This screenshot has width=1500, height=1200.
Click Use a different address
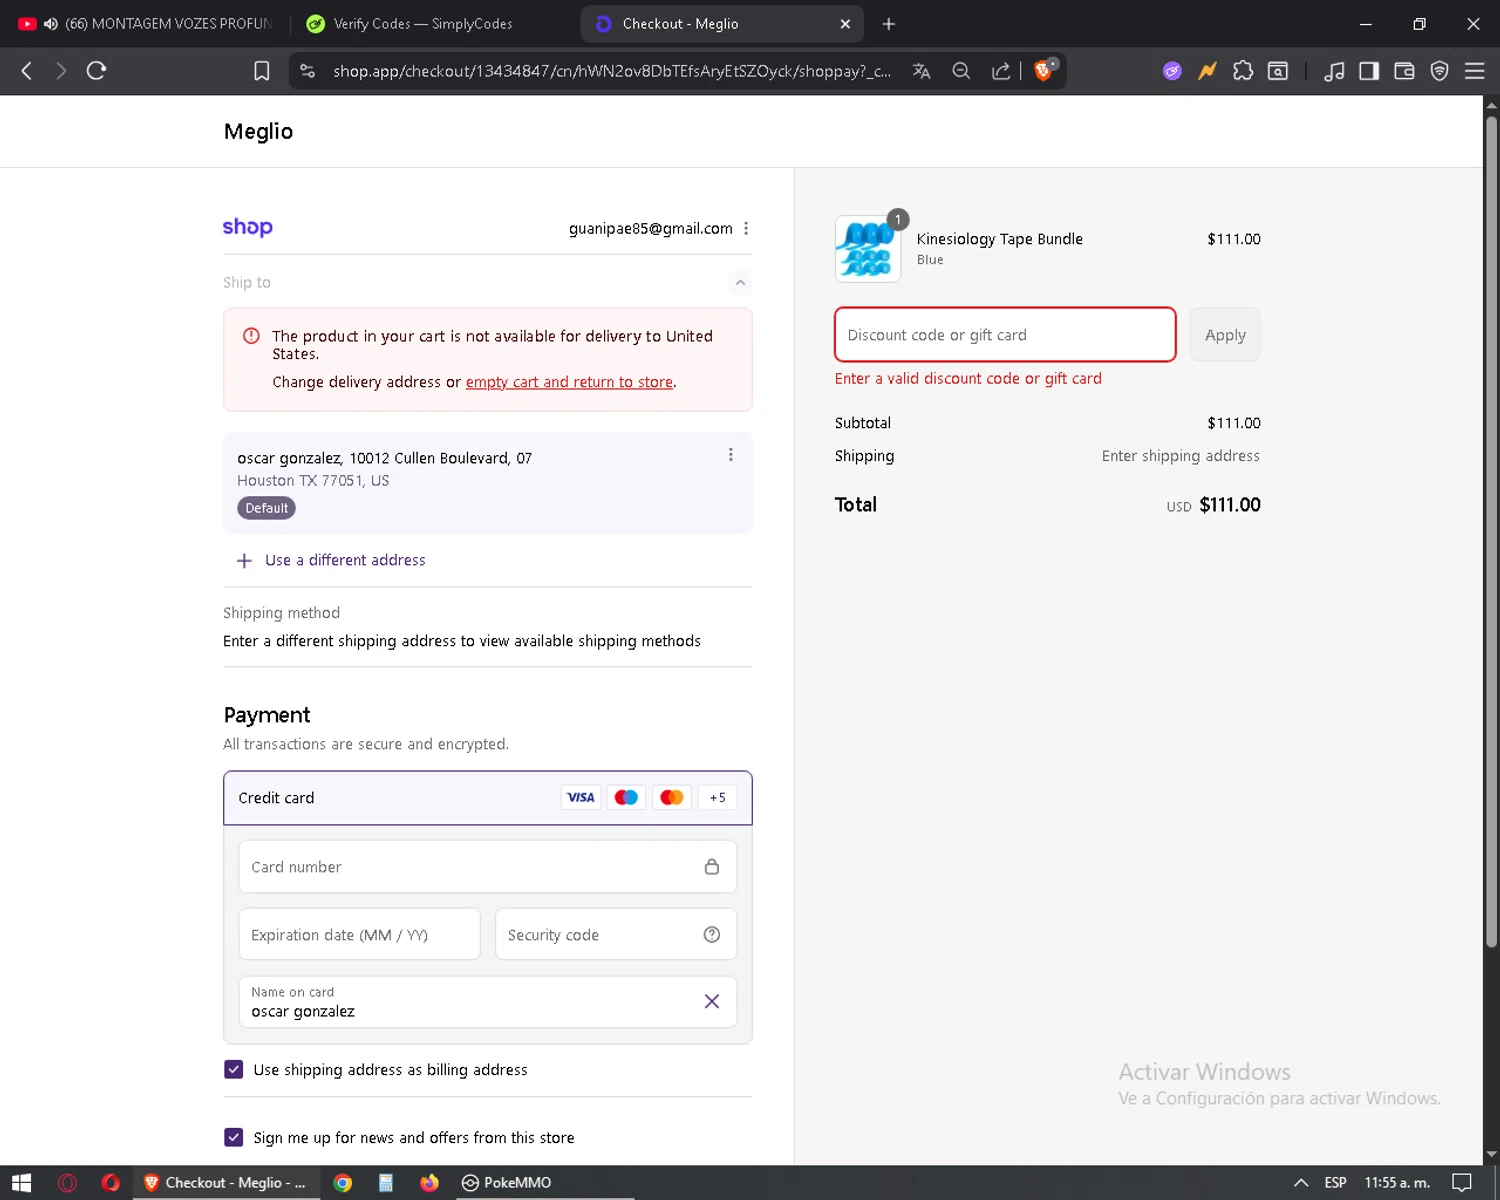[331, 561]
